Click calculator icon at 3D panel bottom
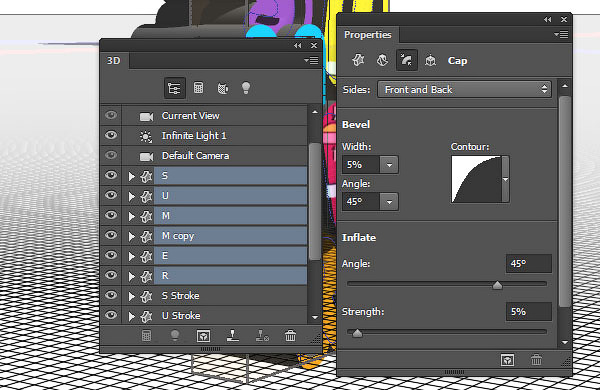Screen dimensions: 600x390 (x=146, y=336)
